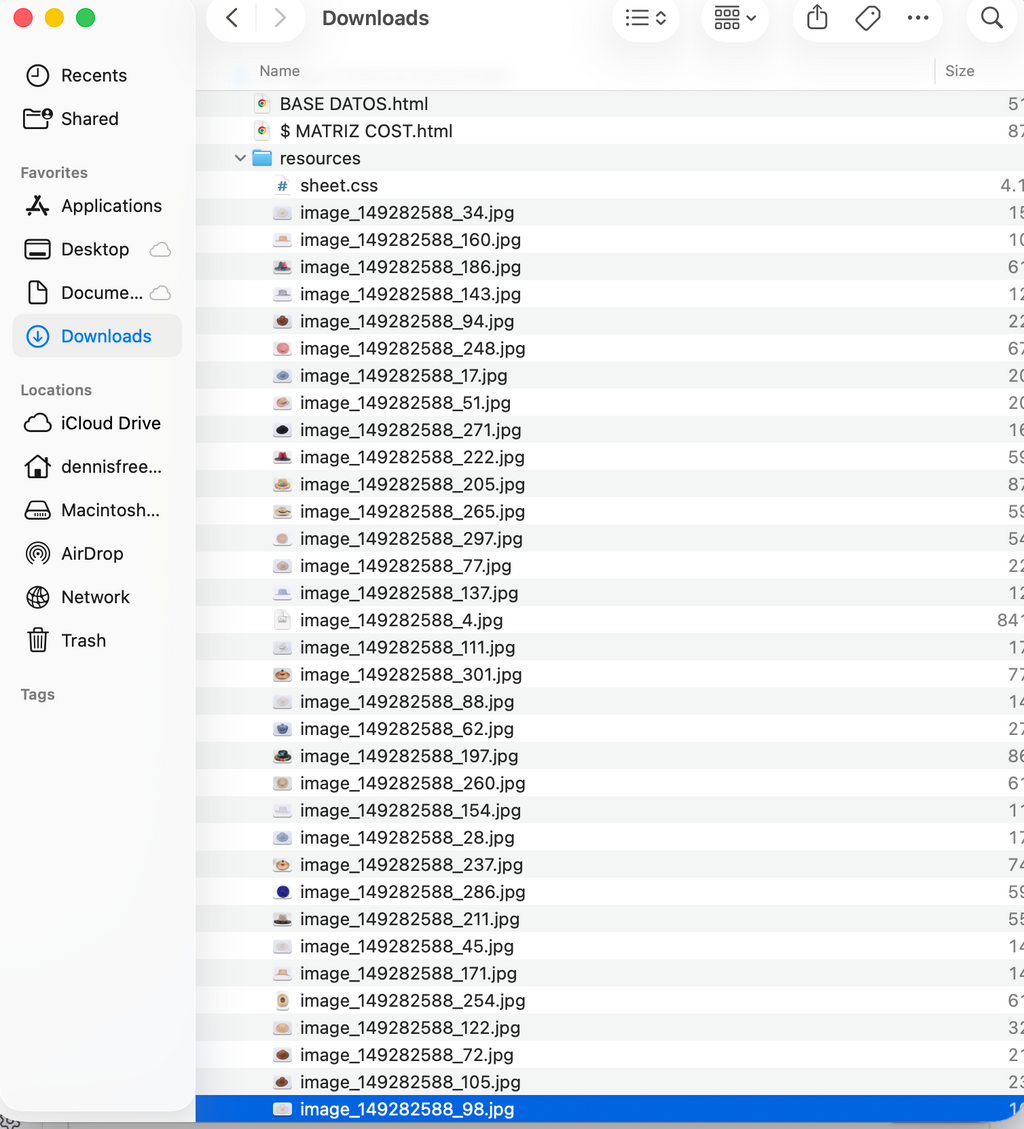Open iCloud Drive location
1024x1129 pixels.
click(110, 423)
